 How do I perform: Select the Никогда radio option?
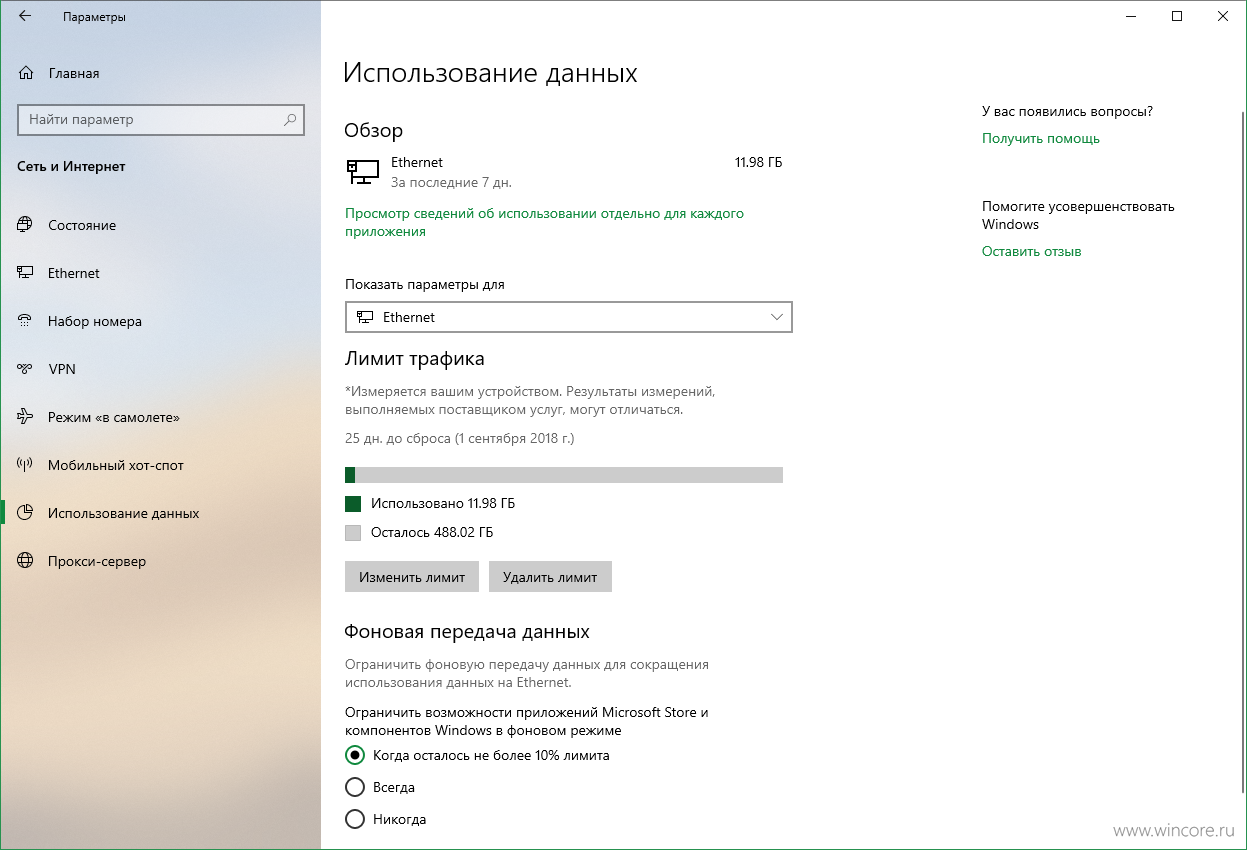[354, 819]
